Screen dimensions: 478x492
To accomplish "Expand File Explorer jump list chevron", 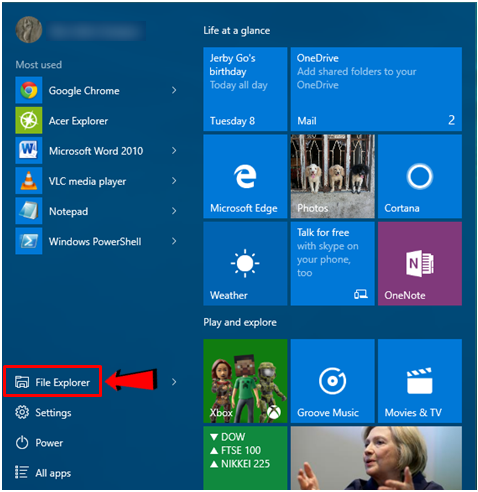I will pos(174,382).
